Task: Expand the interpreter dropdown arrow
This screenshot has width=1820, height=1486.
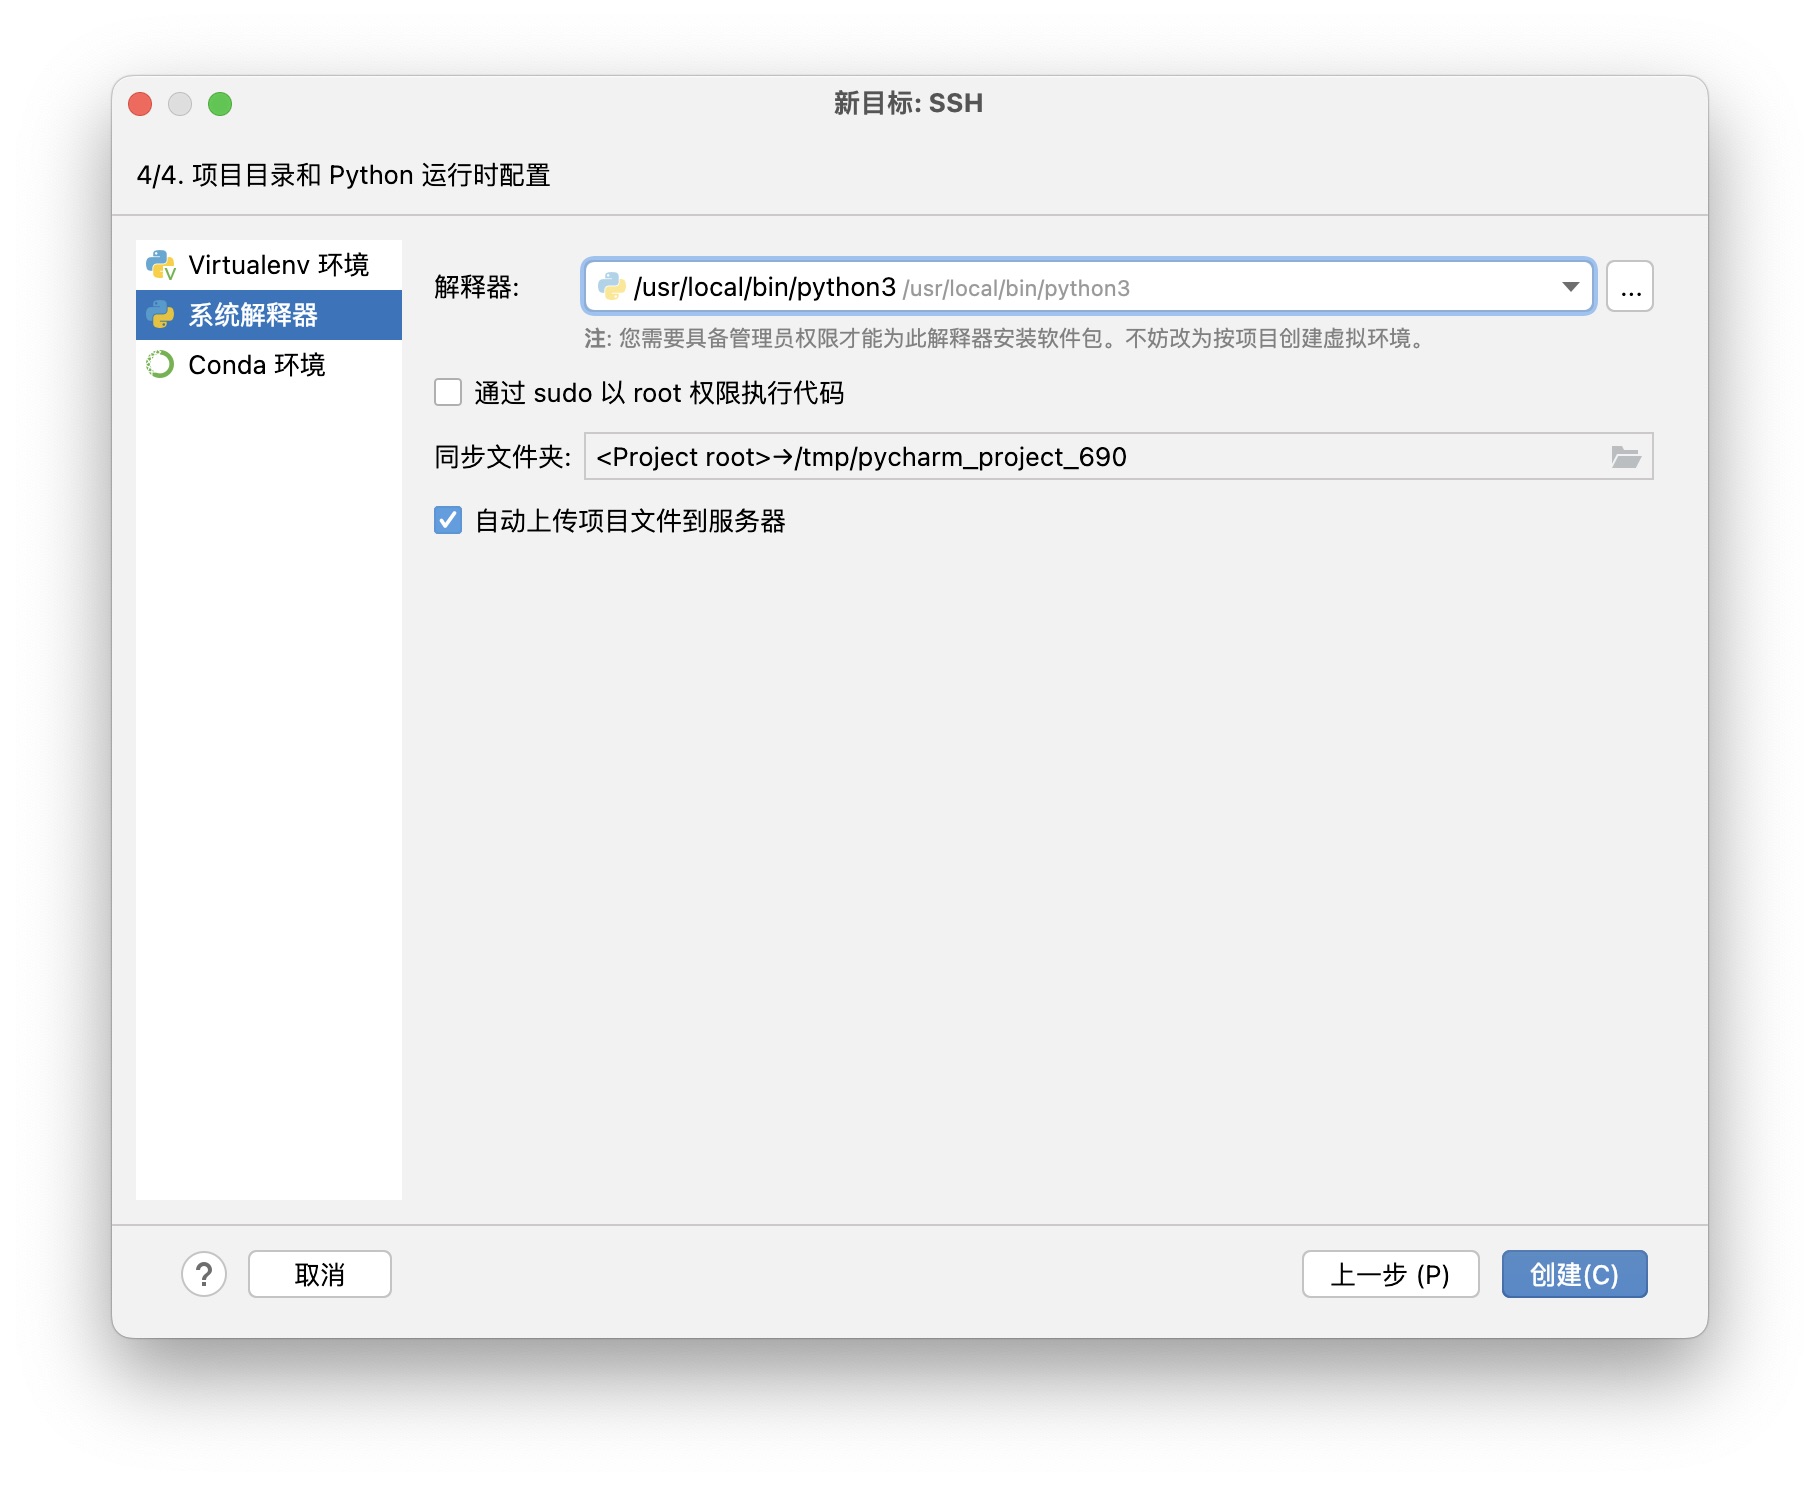Action: coord(1570,288)
